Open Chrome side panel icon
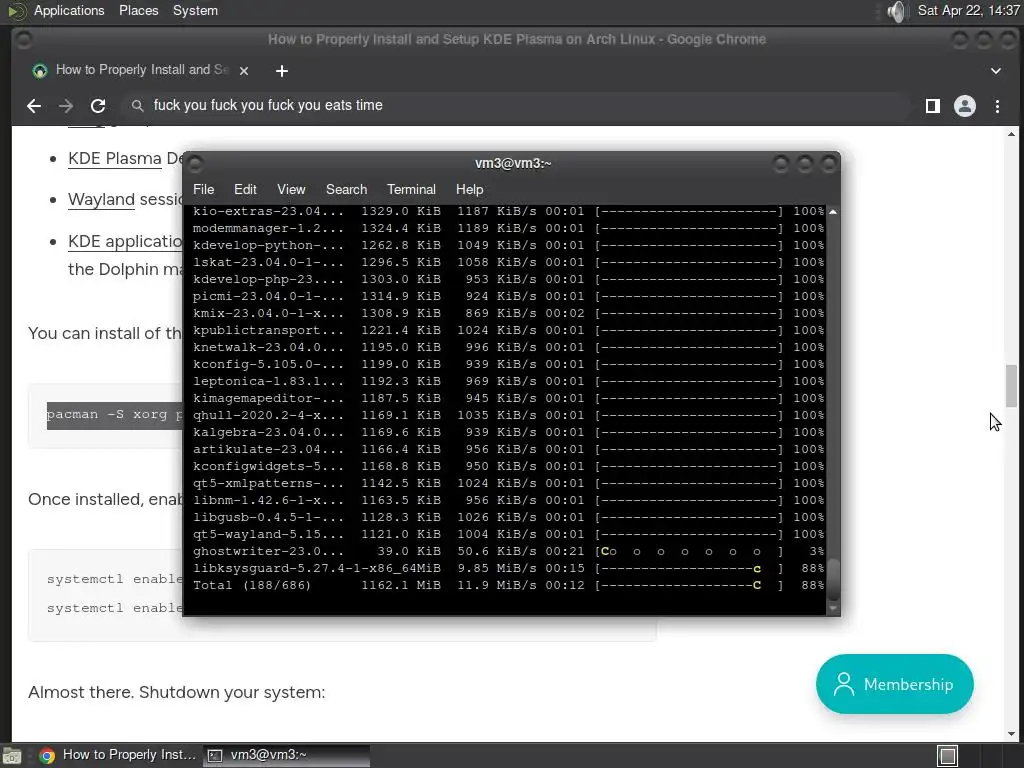This screenshot has height=768, width=1024. [x=933, y=106]
